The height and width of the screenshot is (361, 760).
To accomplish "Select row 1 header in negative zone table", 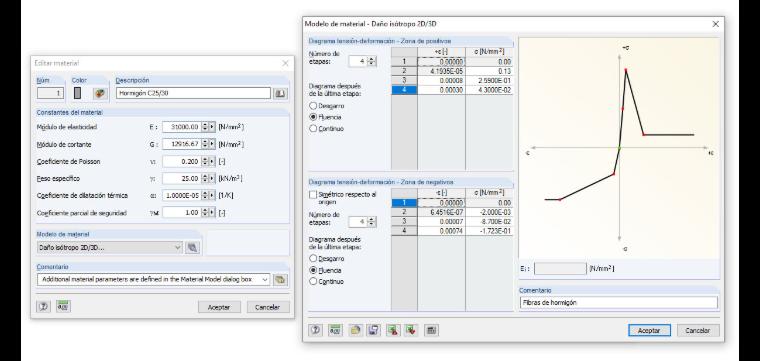I will pos(404,203).
